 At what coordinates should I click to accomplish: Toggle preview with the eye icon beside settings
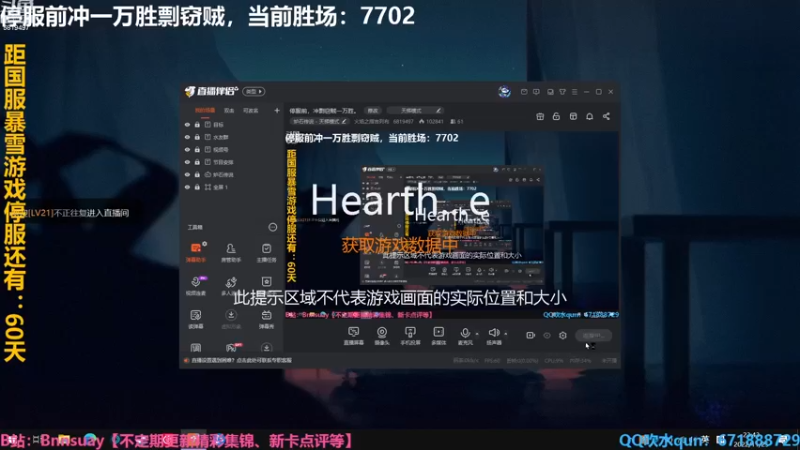click(547, 335)
